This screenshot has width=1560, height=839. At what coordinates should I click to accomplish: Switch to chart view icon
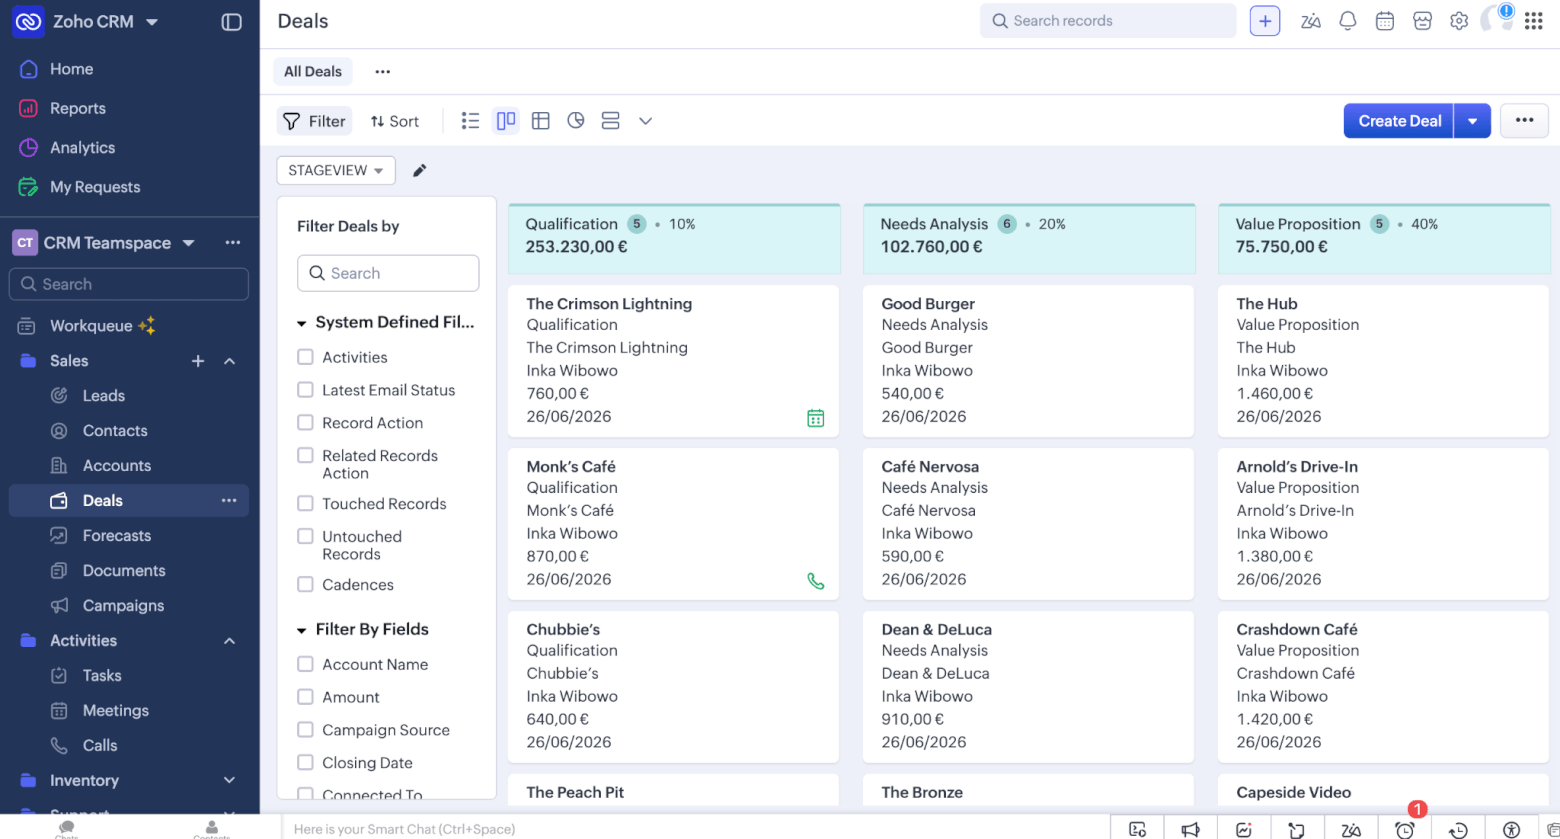tap(576, 121)
